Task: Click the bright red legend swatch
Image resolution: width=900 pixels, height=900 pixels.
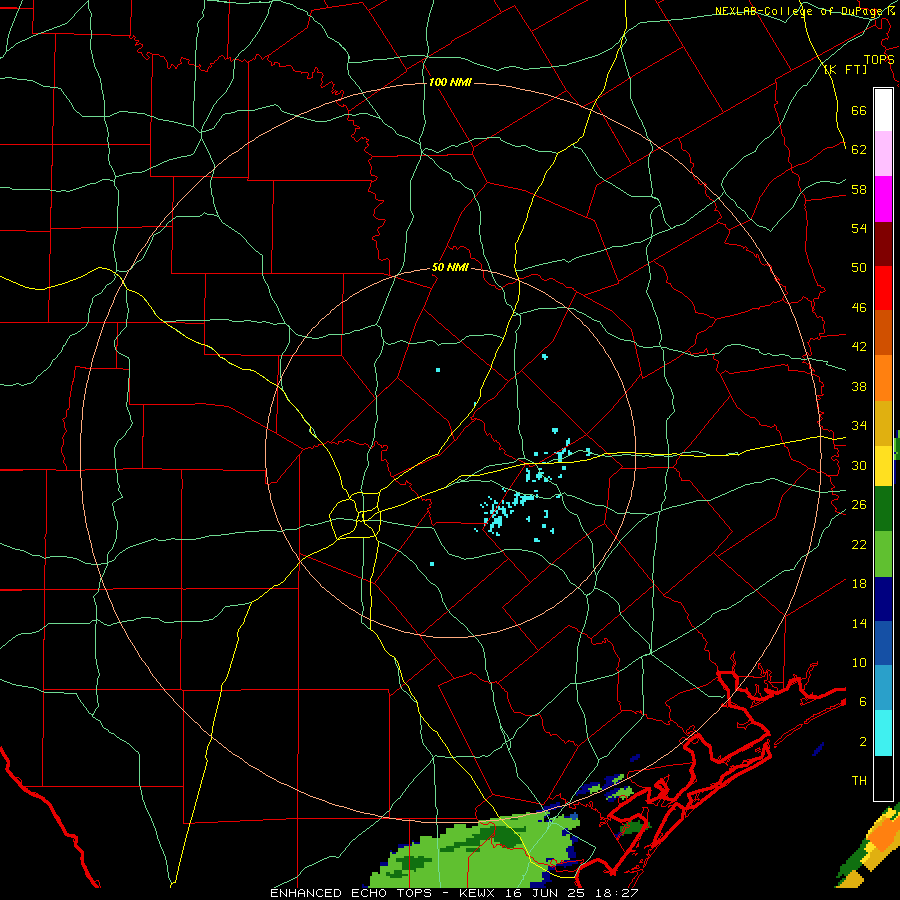Action: click(883, 288)
